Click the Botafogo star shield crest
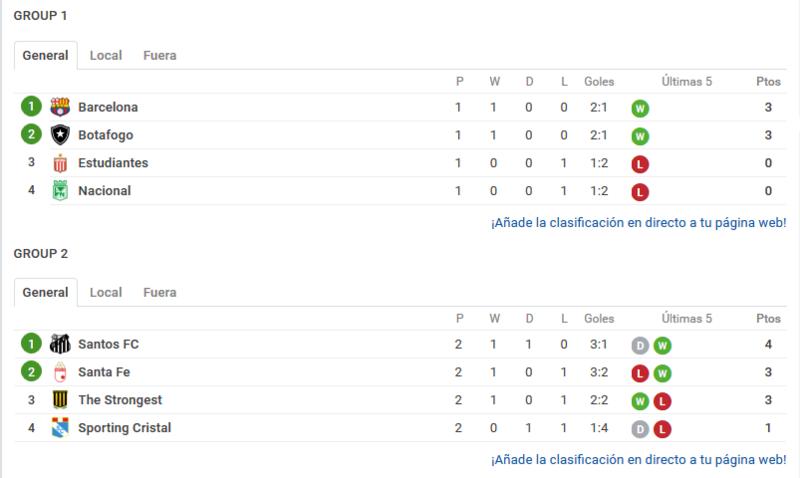 click(x=60, y=135)
